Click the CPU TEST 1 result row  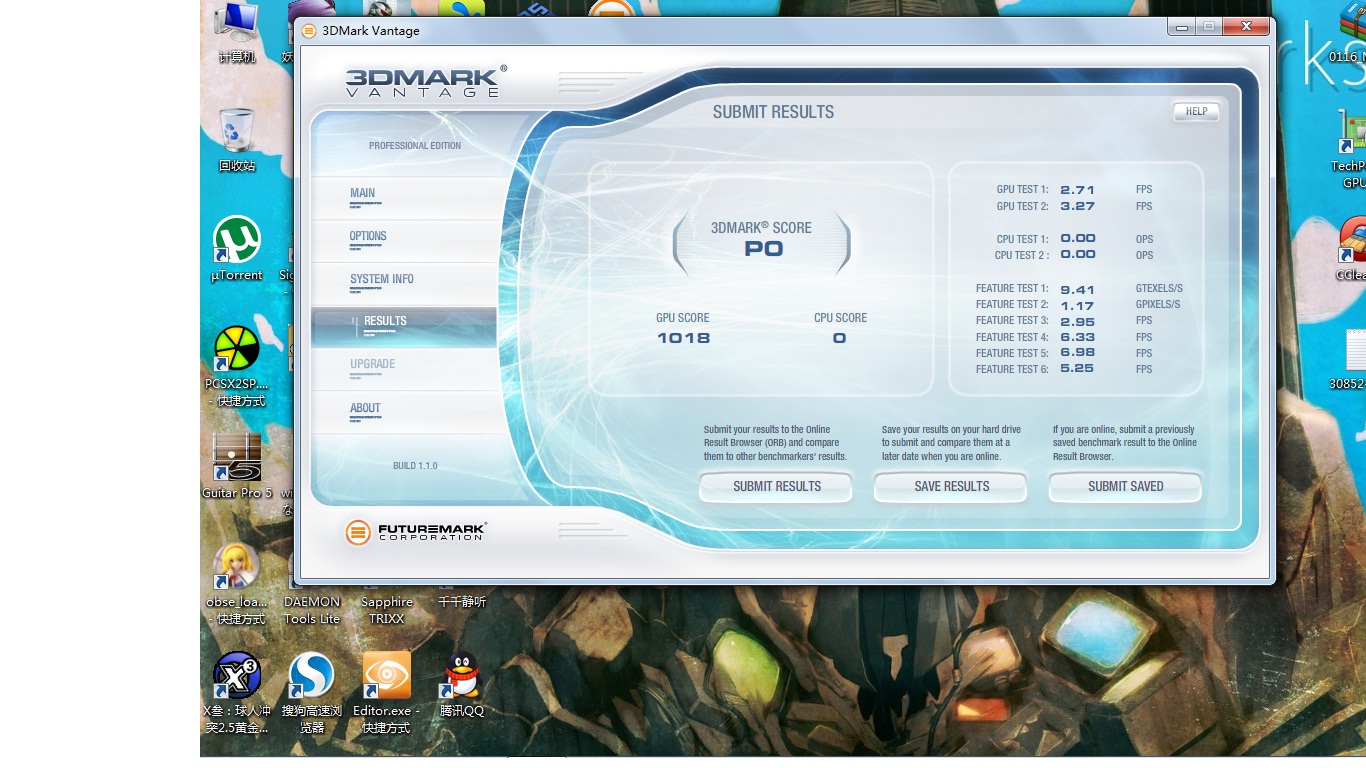pos(1075,239)
